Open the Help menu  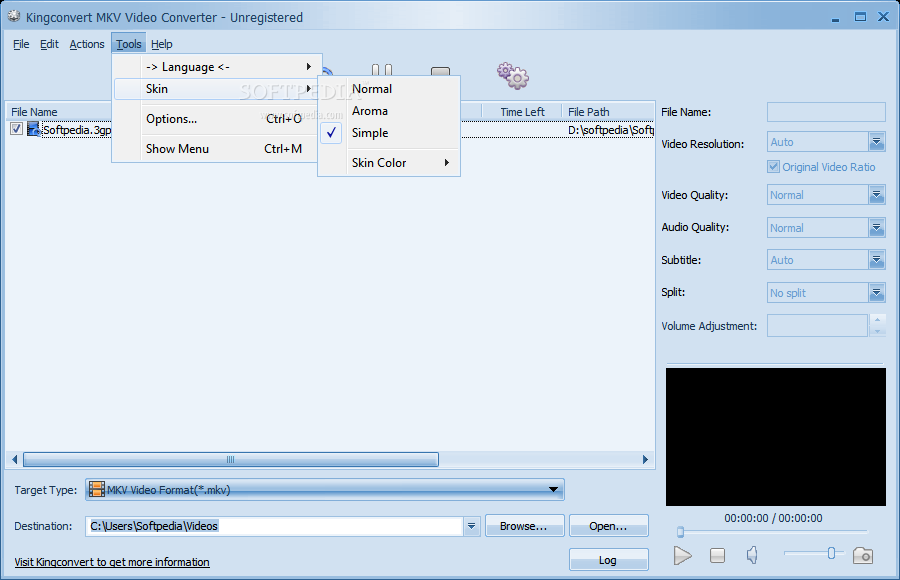click(162, 44)
